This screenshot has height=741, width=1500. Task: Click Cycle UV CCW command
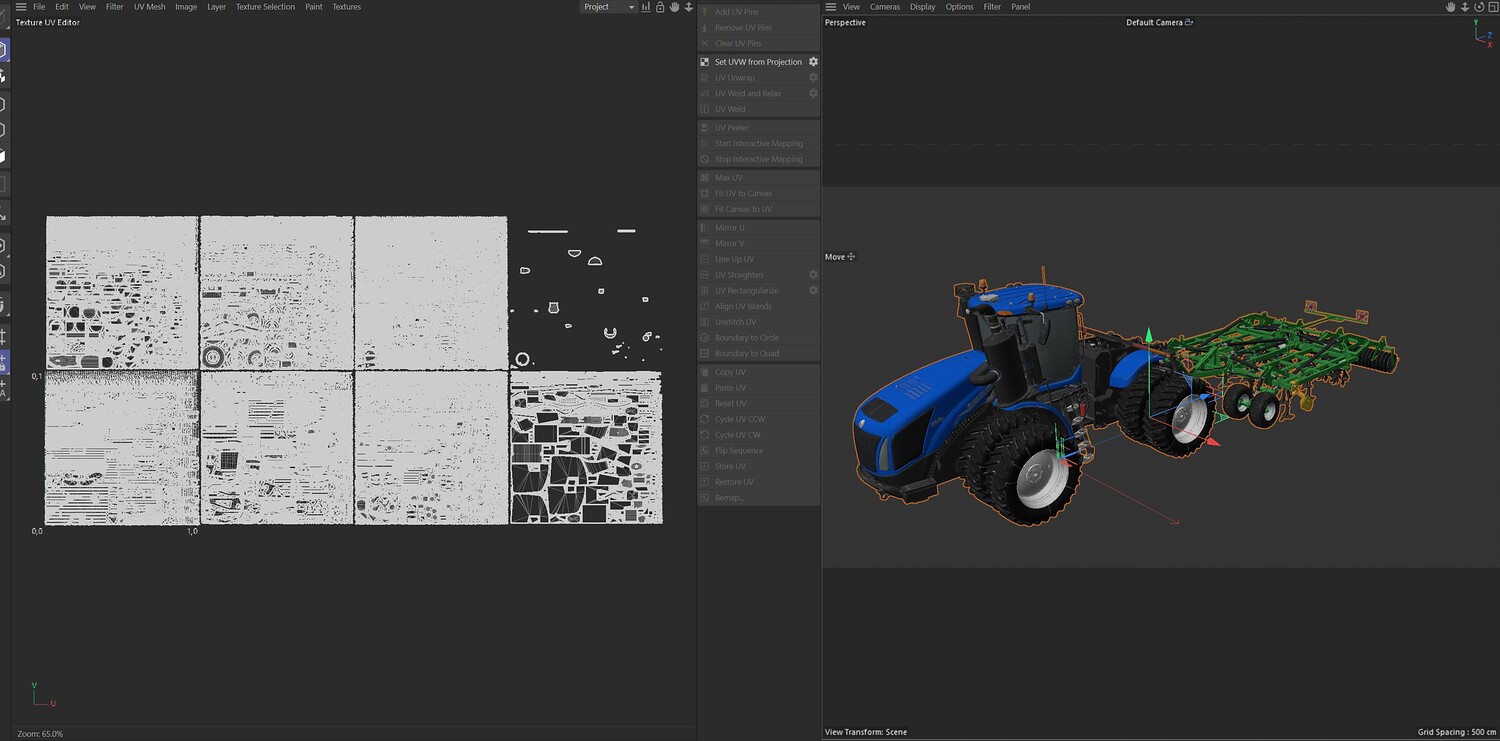point(758,420)
